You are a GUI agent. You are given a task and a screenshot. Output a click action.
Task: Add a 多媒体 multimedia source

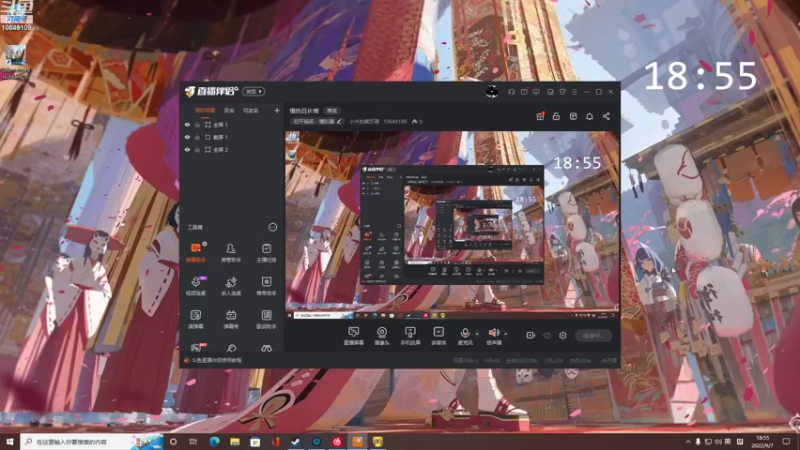point(438,336)
